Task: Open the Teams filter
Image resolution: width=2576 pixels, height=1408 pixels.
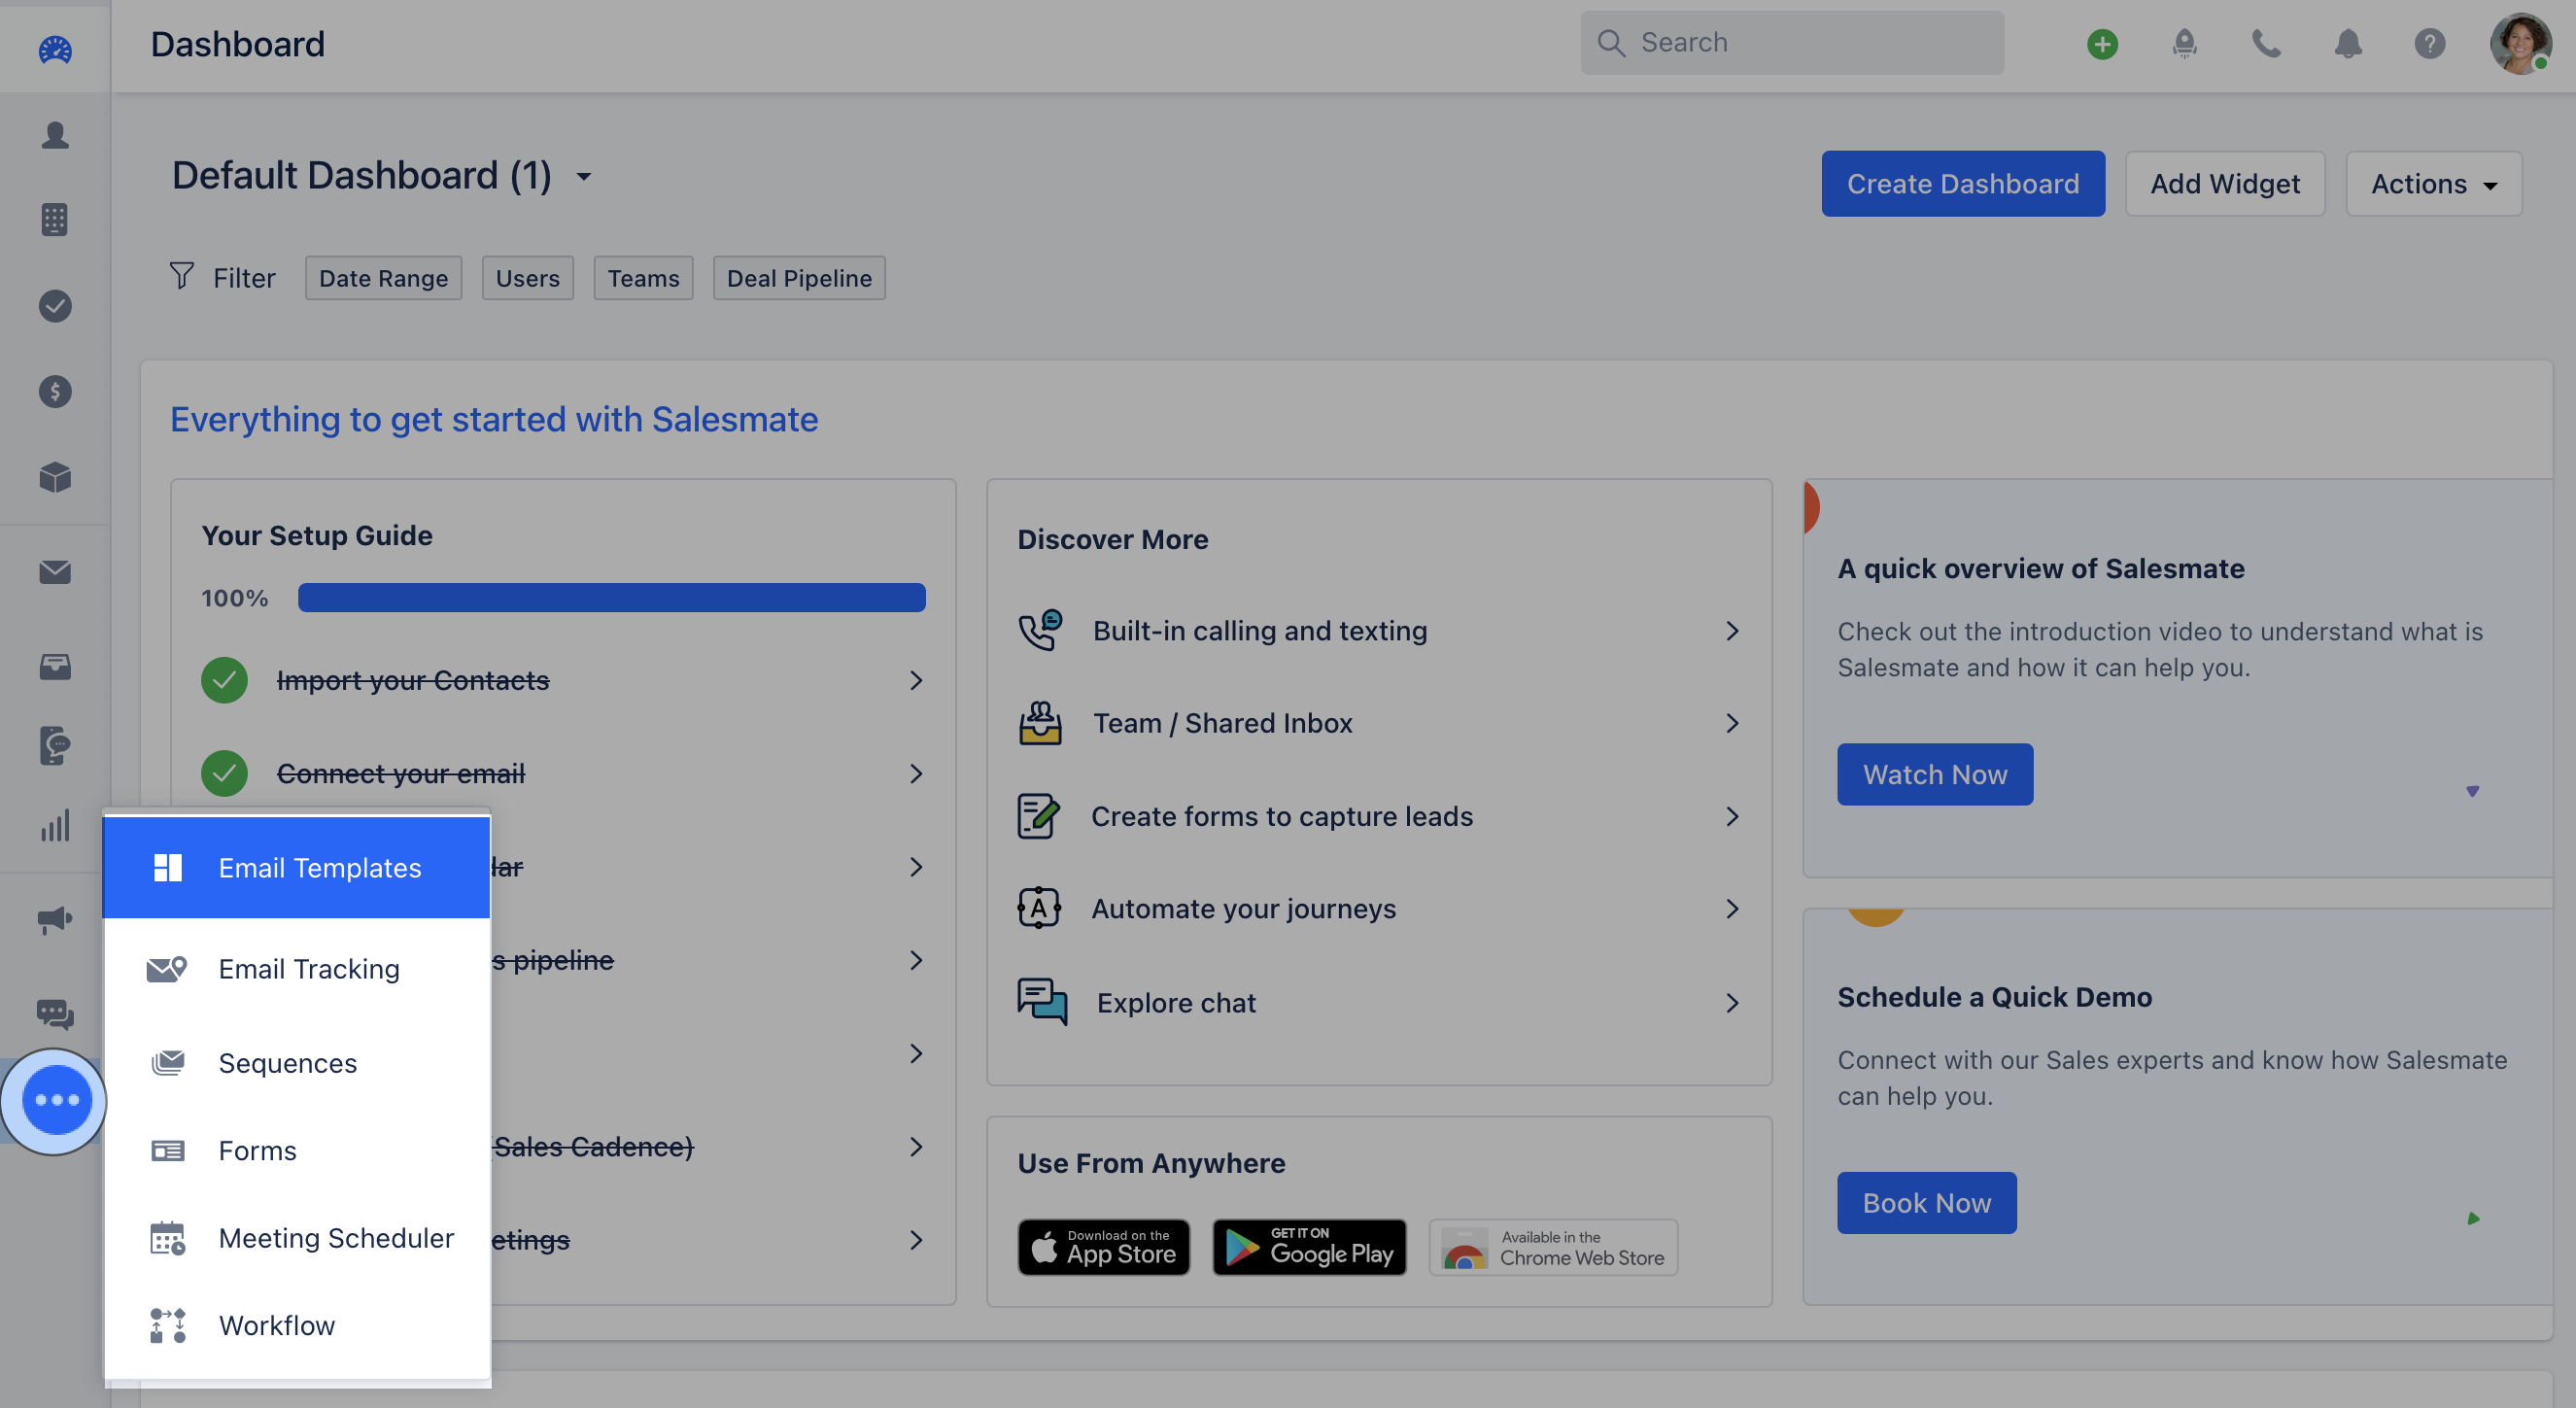Action: click(643, 277)
